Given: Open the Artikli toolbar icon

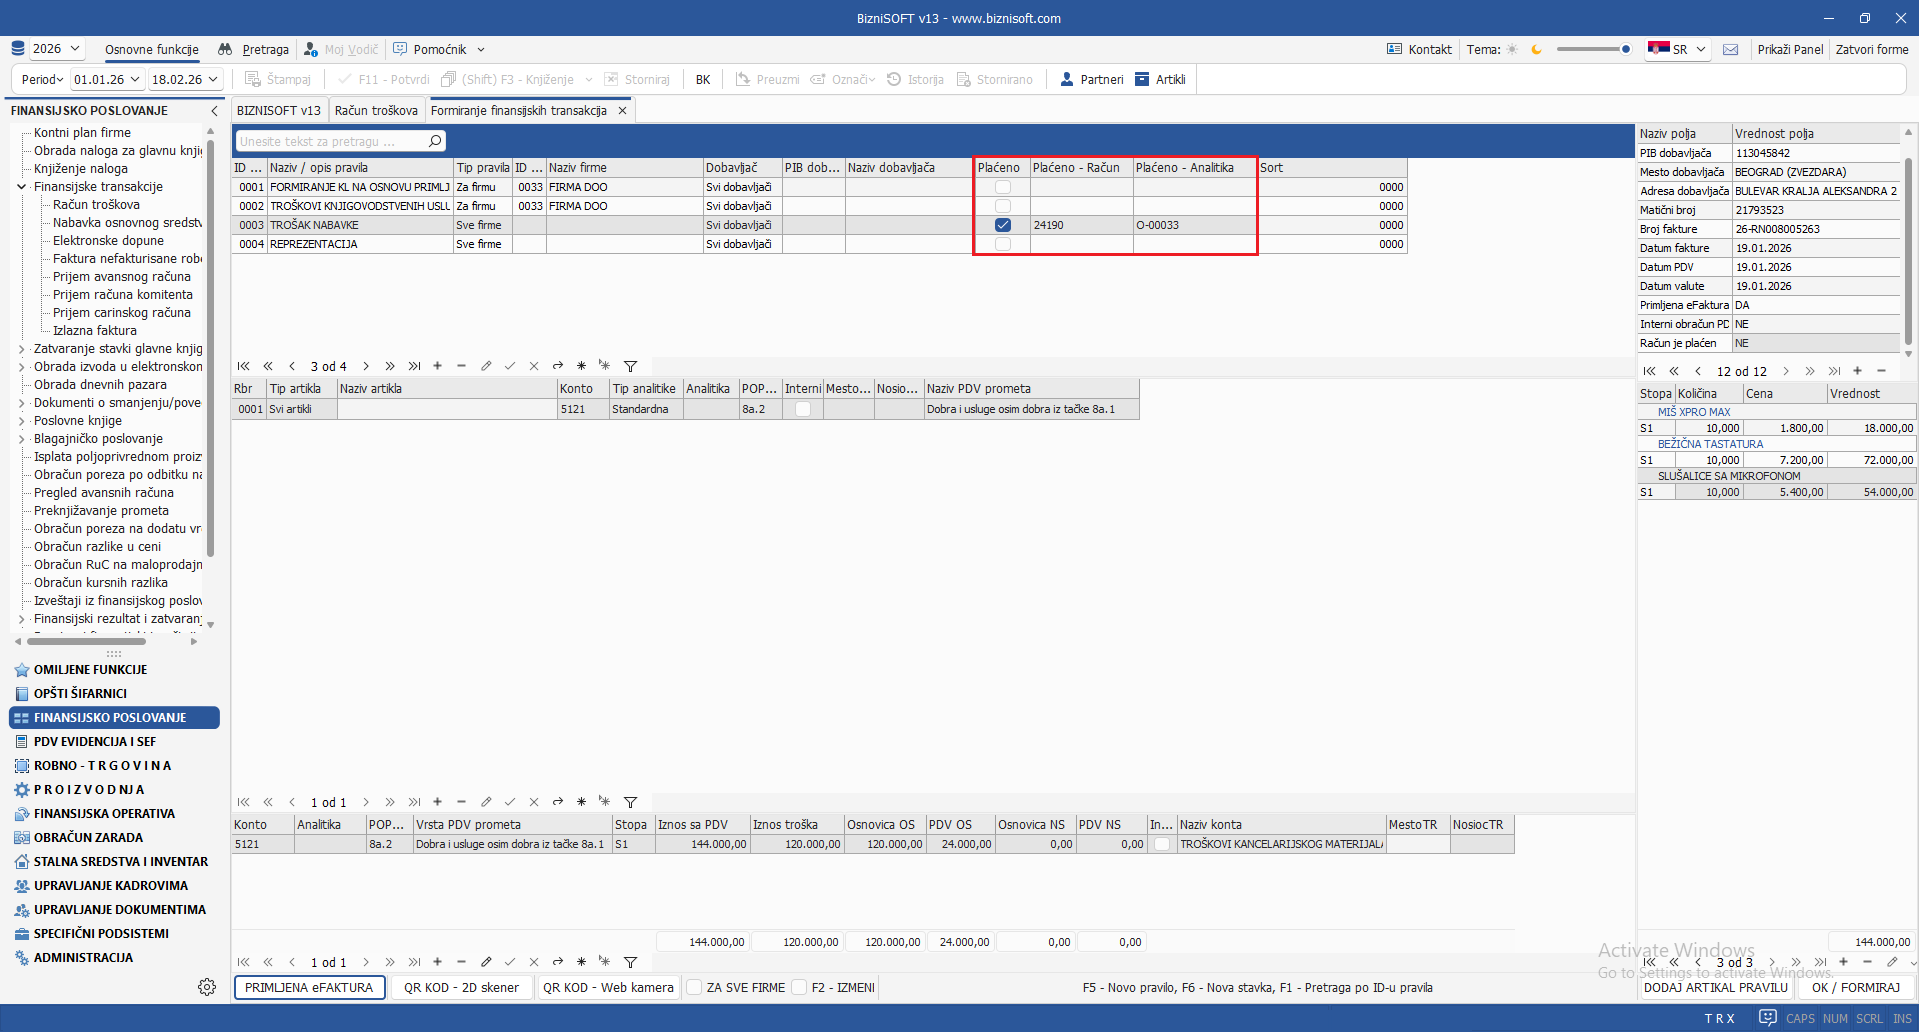Looking at the screenshot, I should click(1143, 79).
